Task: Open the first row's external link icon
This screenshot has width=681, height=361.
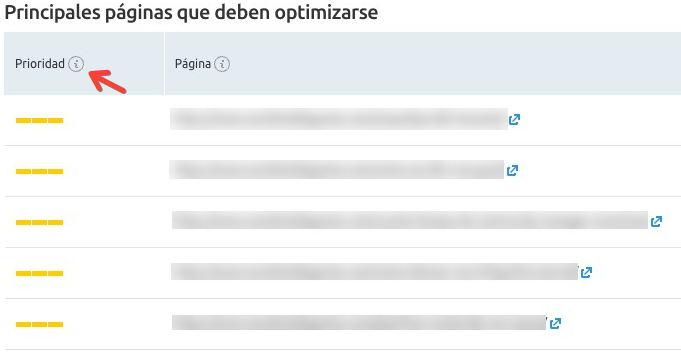Action: 514,119
